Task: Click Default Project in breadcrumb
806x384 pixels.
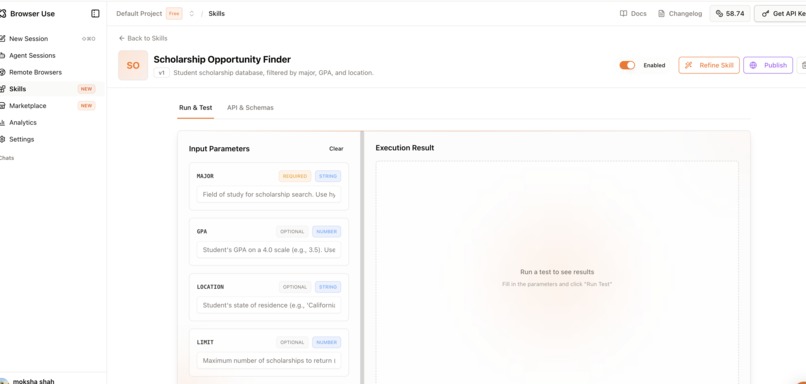Action: point(139,14)
